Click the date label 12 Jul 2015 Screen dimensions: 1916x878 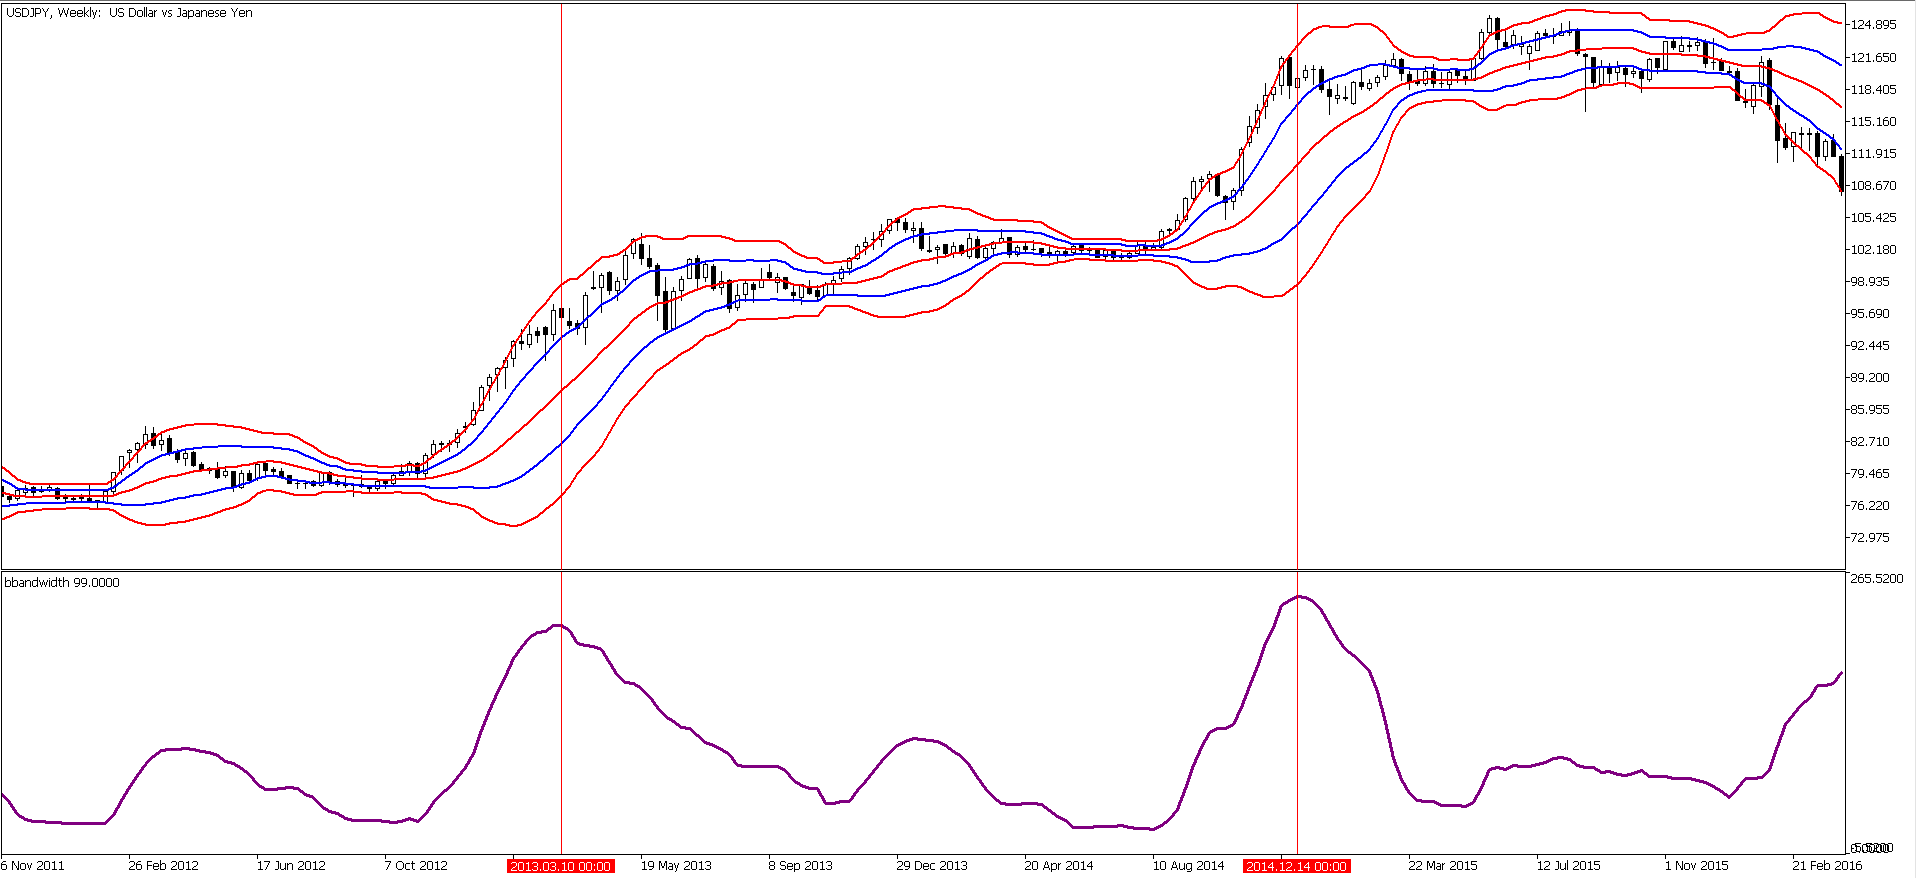coord(1568,866)
